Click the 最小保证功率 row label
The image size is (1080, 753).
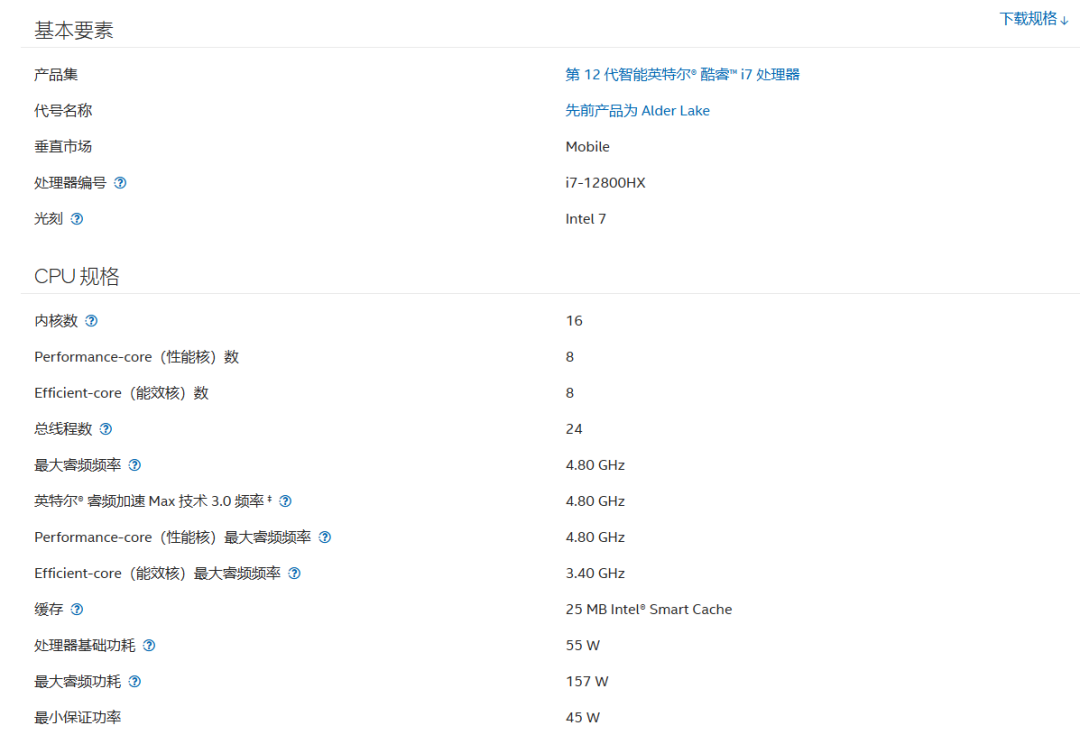(x=77, y=717)
